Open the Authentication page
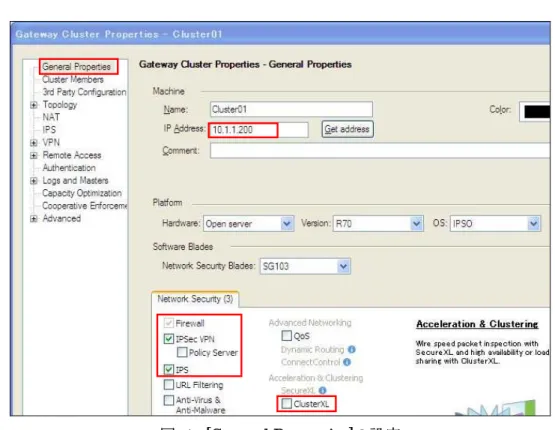555x430 pixels. [69, 168]
